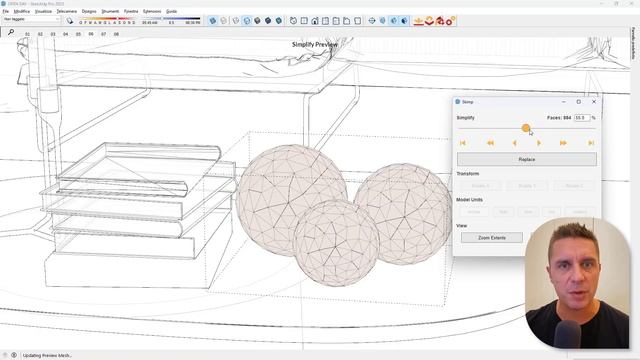Click the Simplify slider orange handle
Image resolution: width=640 pixels, height=360 pixels.
click(526, 128)
